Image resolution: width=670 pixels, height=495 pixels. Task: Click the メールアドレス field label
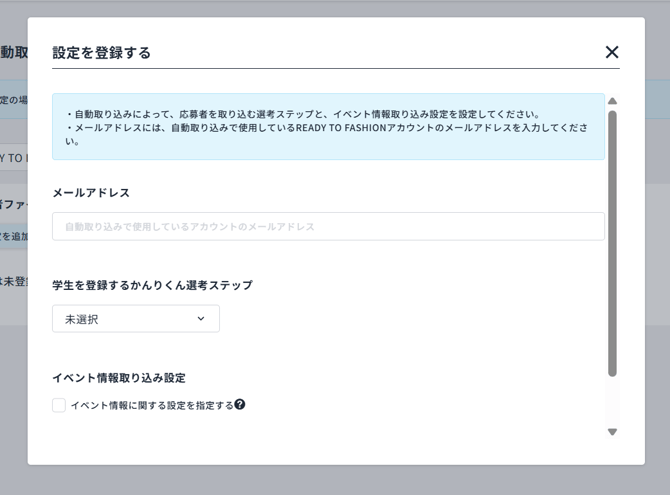[91, 192]
